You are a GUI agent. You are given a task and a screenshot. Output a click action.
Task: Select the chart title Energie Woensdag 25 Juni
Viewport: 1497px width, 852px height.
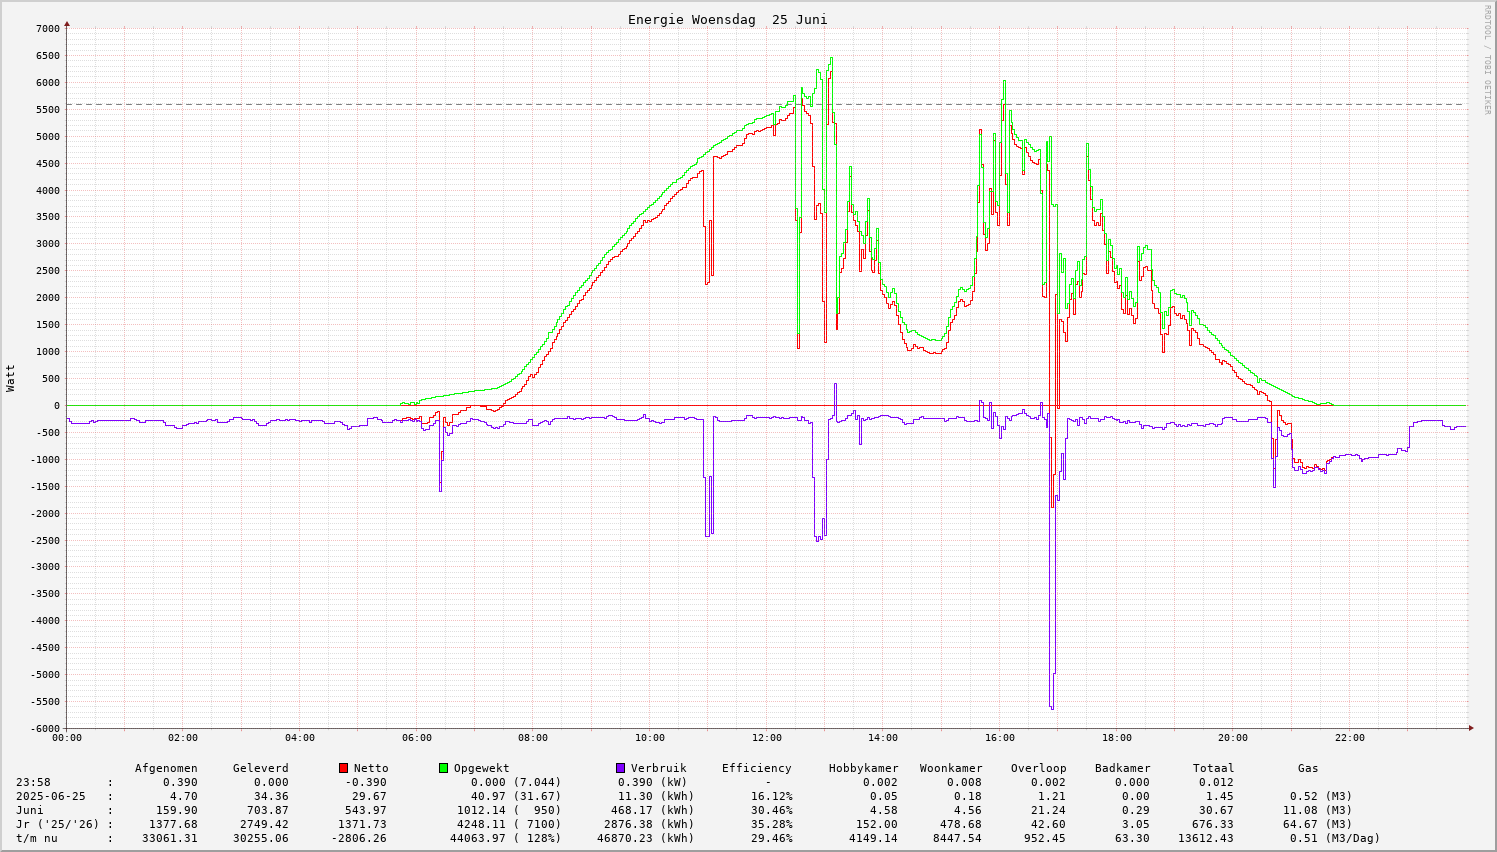727,20
